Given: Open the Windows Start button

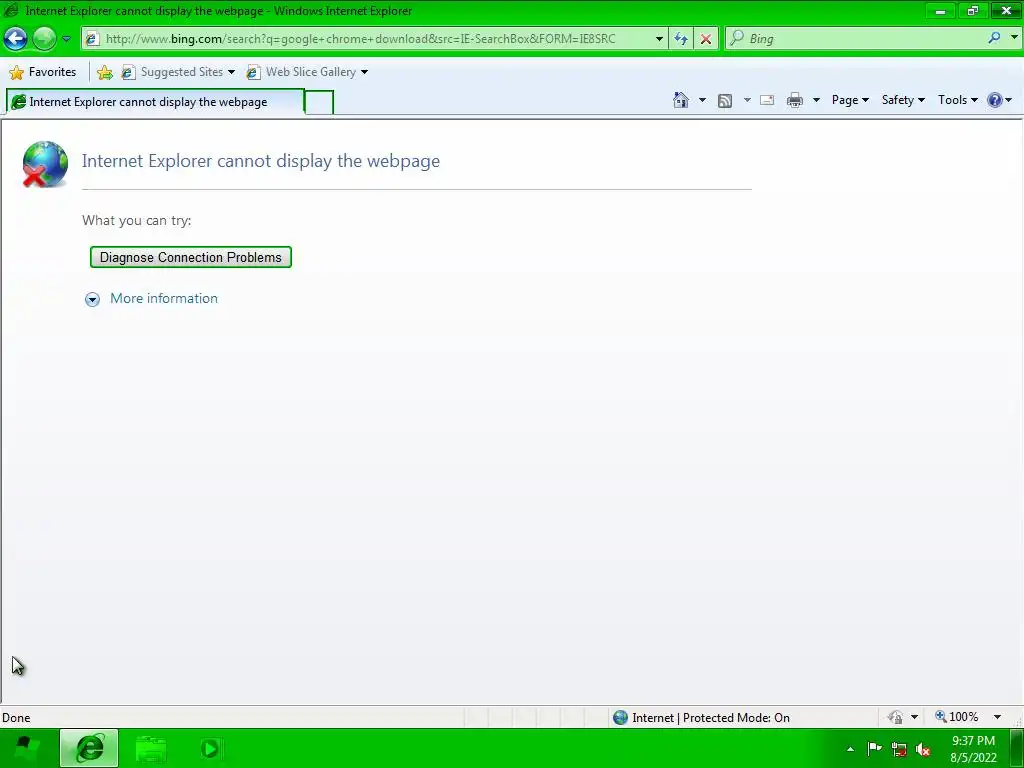Looking at the screenshot, I should coord(25,748).
